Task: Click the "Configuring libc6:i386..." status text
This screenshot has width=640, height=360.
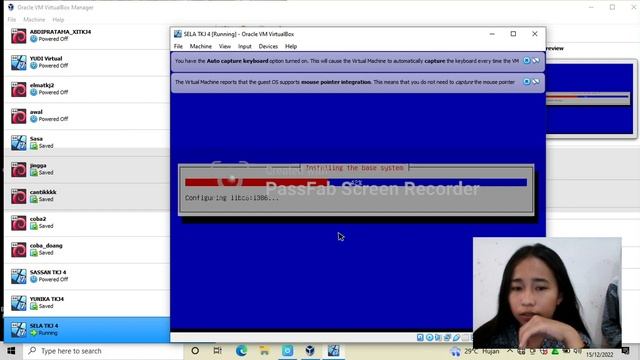Action: [x=232, y=198]
